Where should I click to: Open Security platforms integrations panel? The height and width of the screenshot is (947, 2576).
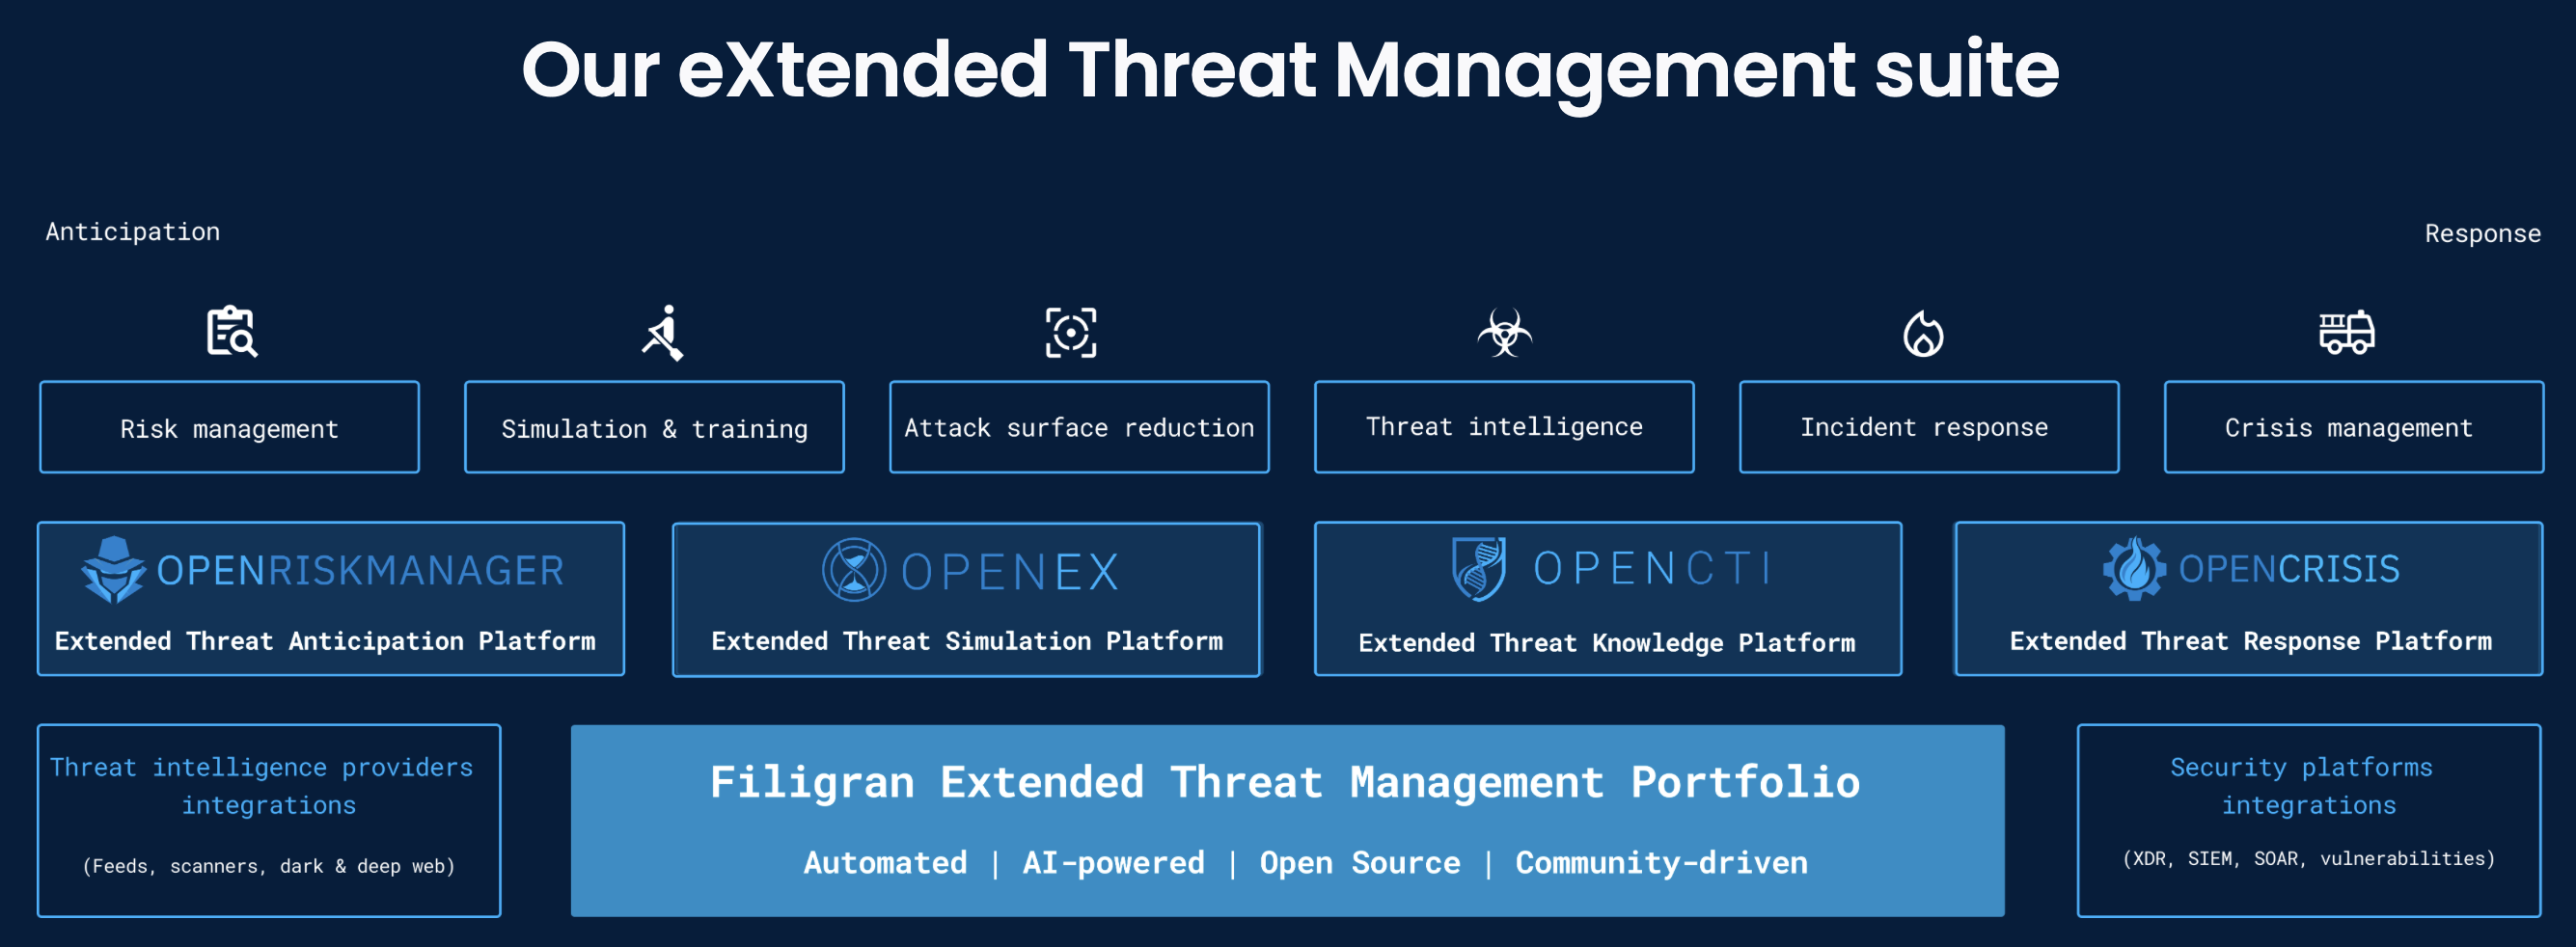[x=2307, y=821]
